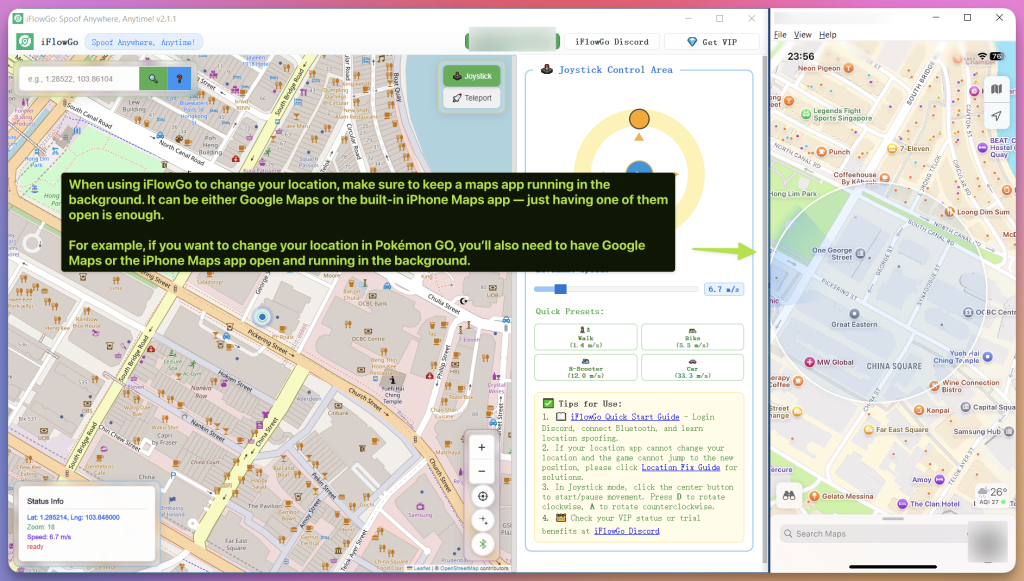Click the Spoof Anywhere, Anytime! badge
Image resolution: width=1024 pixels, height=581 pixels.
click(x=143, y=42)
